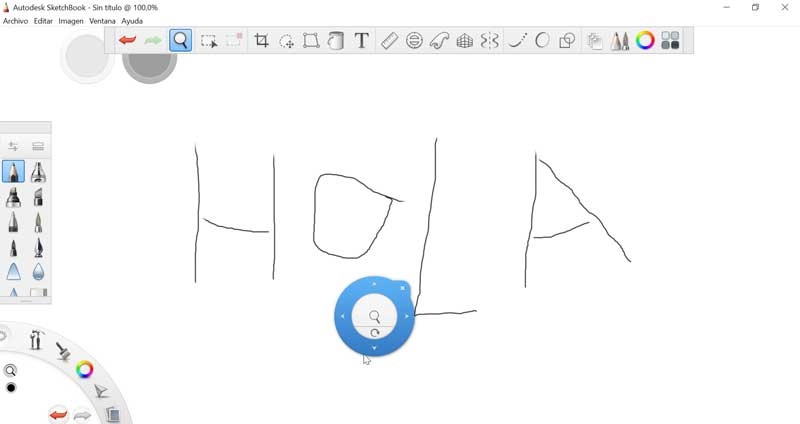Open the color wheel in the corner lagoon
The height and width of the screenshot is (424, 800).
(x=85, y=369)
